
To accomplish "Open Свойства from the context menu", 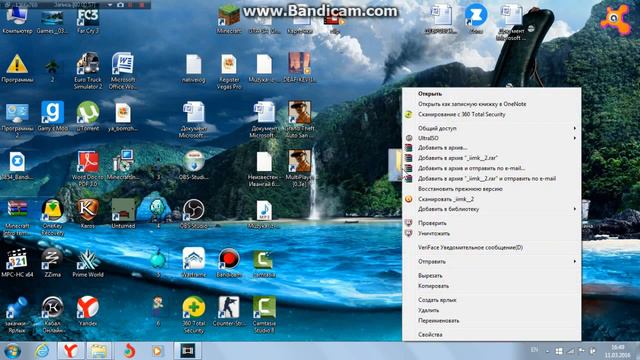I will 491,334.
